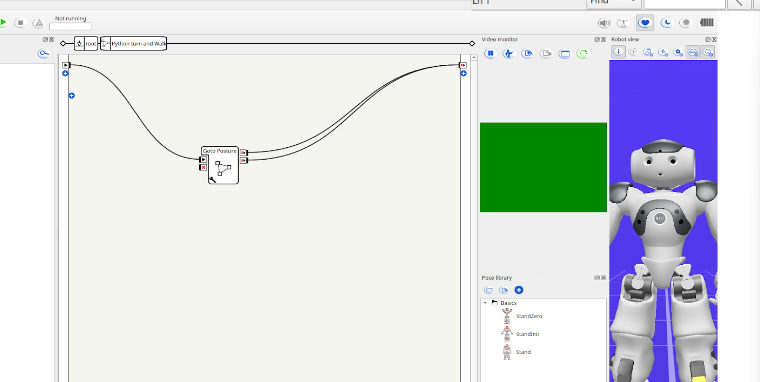
Task: Click the Not running progress bar
Action: coord(70,26)
